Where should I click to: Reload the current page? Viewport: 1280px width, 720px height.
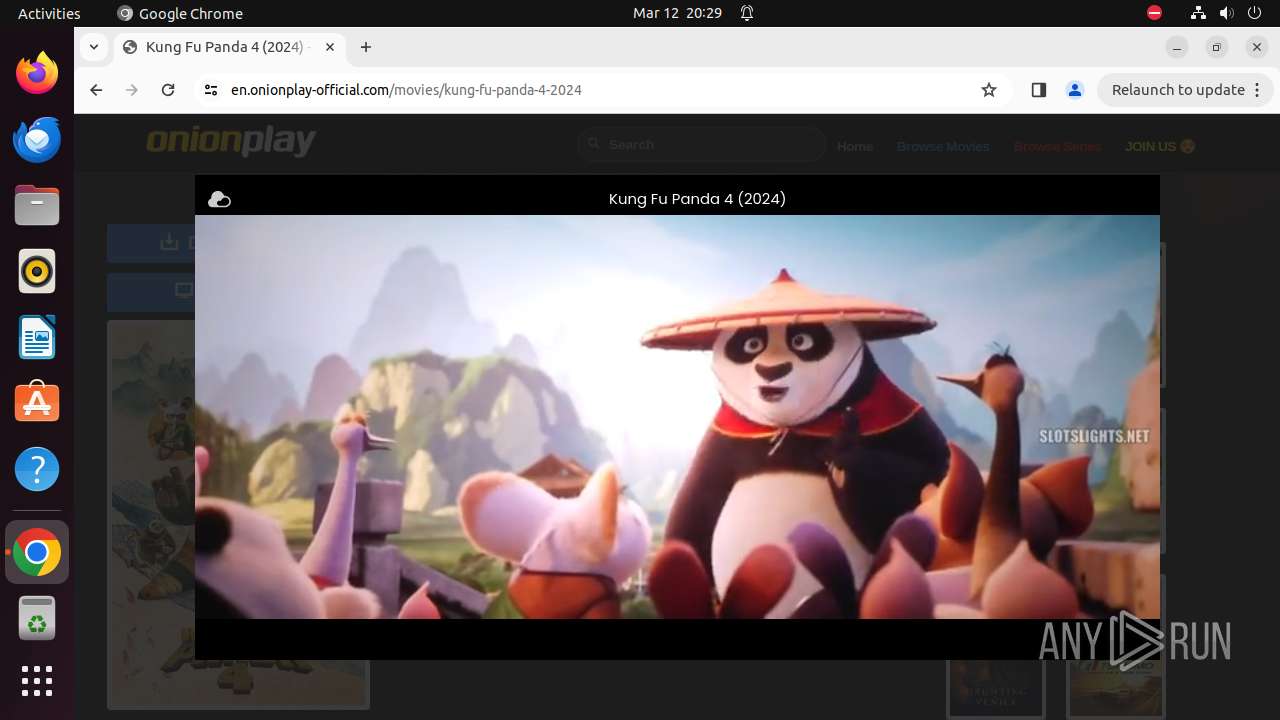click(x=168, y=90)
